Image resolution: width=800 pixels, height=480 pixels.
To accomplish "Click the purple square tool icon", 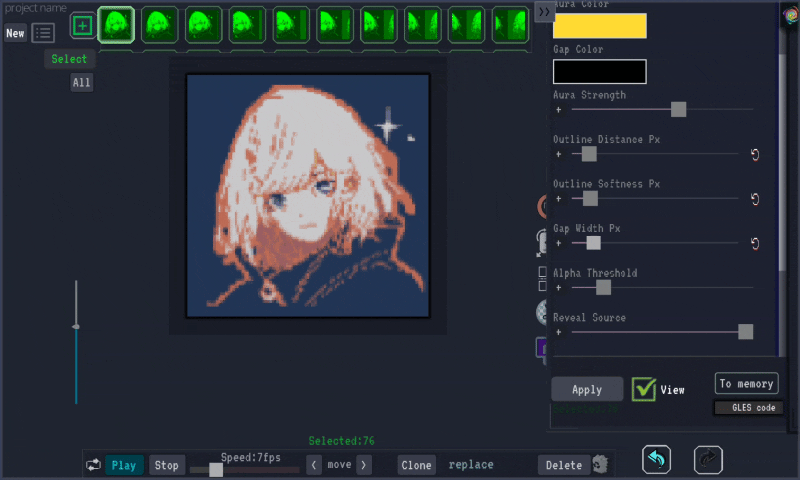I will 541,348.
